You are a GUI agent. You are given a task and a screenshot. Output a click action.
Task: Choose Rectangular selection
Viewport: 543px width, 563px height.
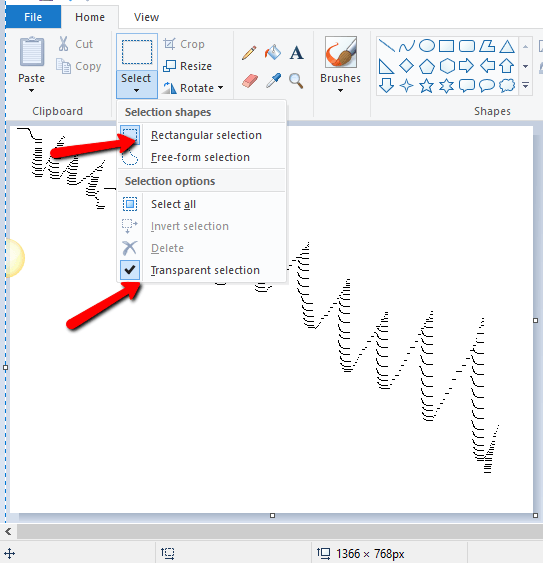(x=201, y=135)
